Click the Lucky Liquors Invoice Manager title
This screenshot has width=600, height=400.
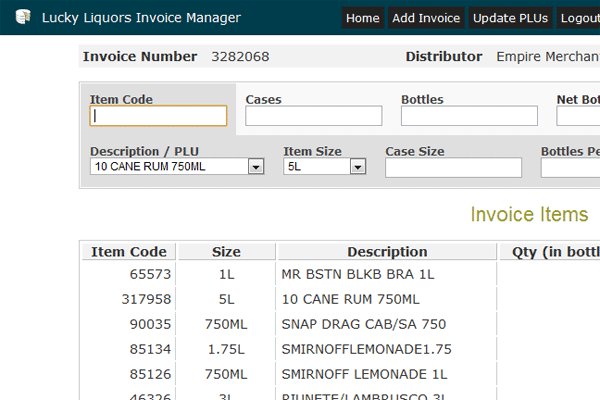click(141, 18)
